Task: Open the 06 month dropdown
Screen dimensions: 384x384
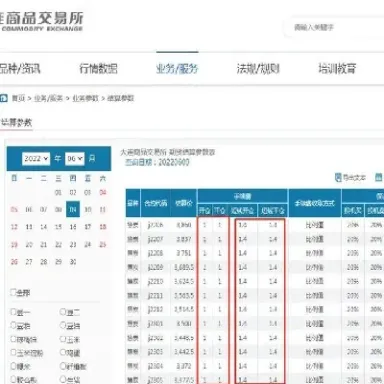Action: coord(75,159)
